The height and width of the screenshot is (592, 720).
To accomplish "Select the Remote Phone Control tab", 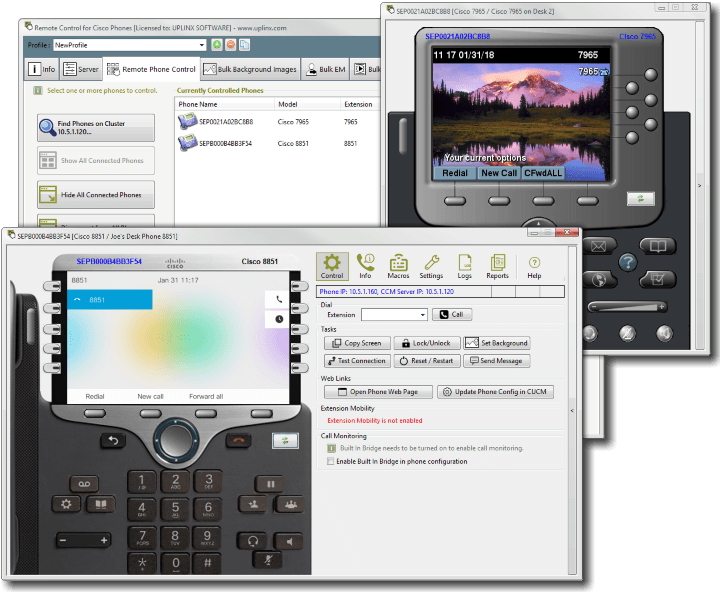I will pyautogui.click(x=152, y=69).
